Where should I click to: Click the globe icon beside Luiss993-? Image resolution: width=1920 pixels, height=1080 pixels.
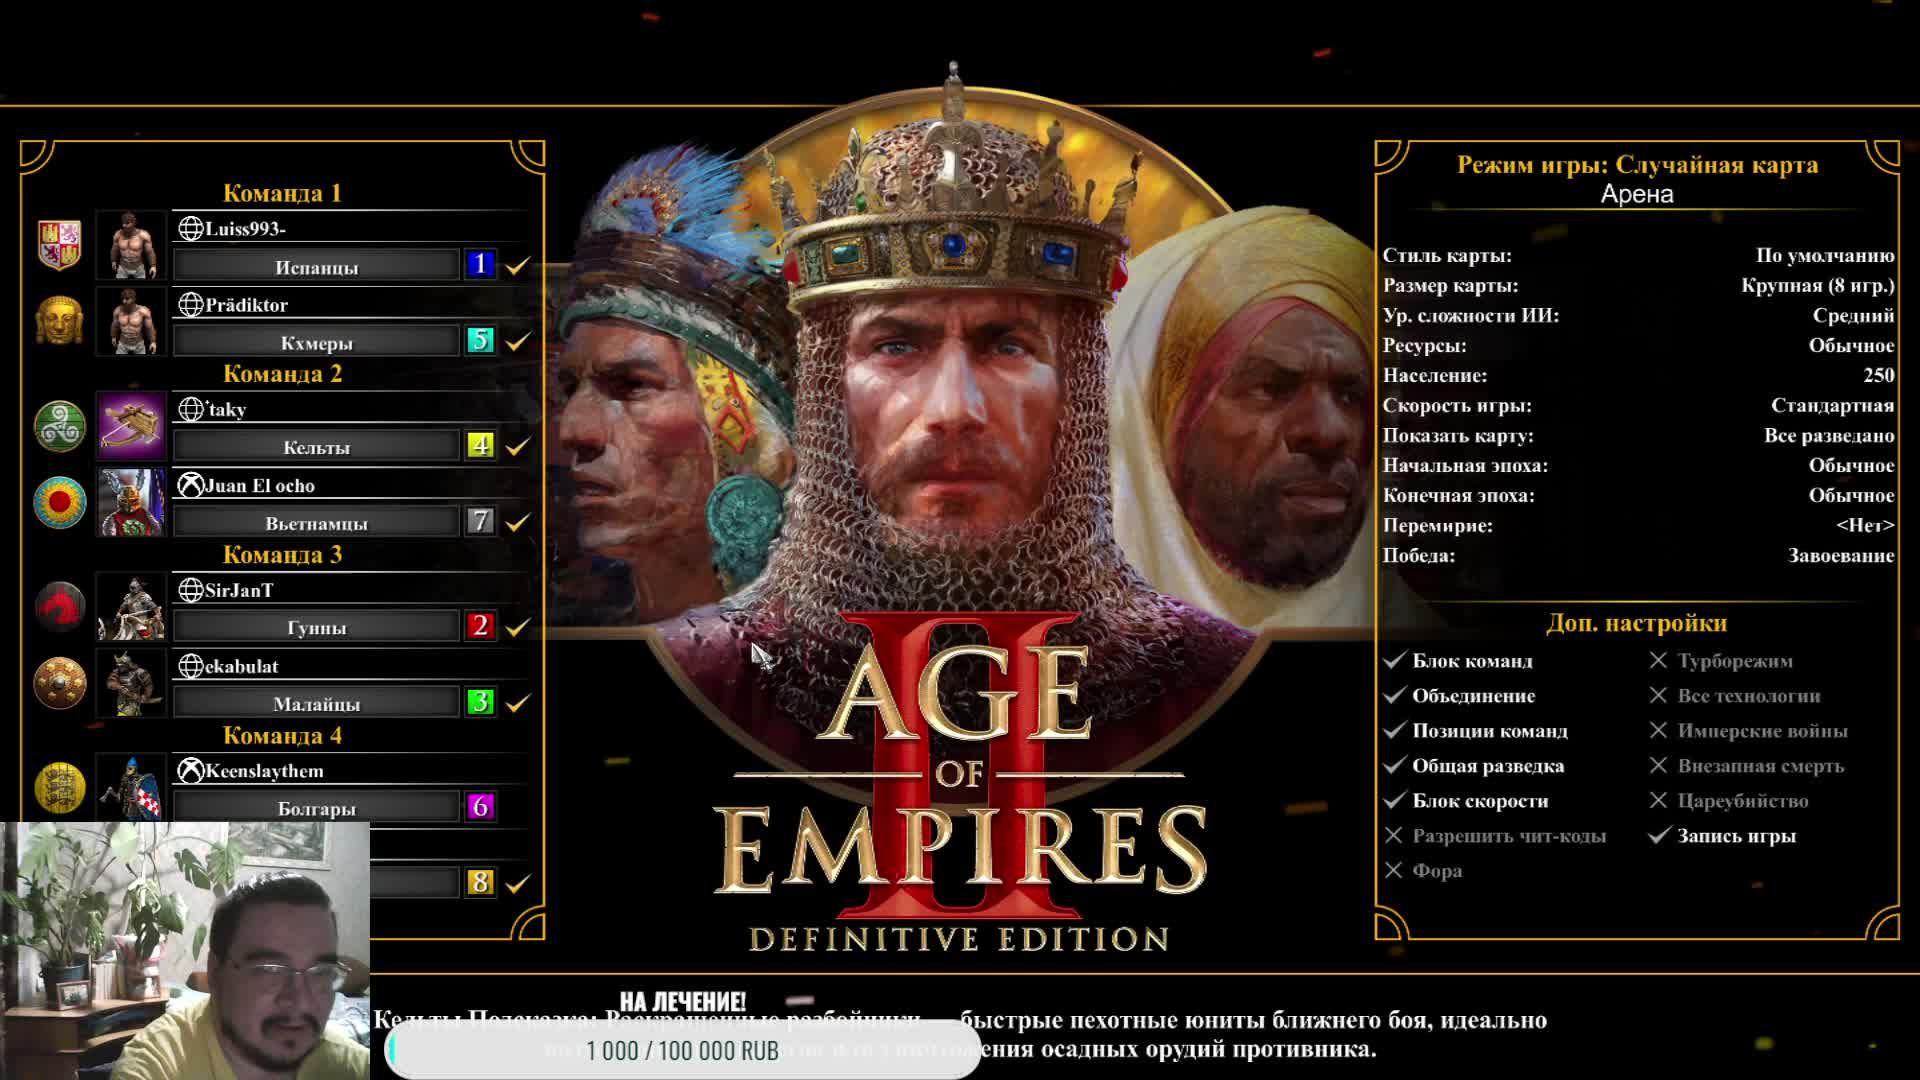click(190, 229)
